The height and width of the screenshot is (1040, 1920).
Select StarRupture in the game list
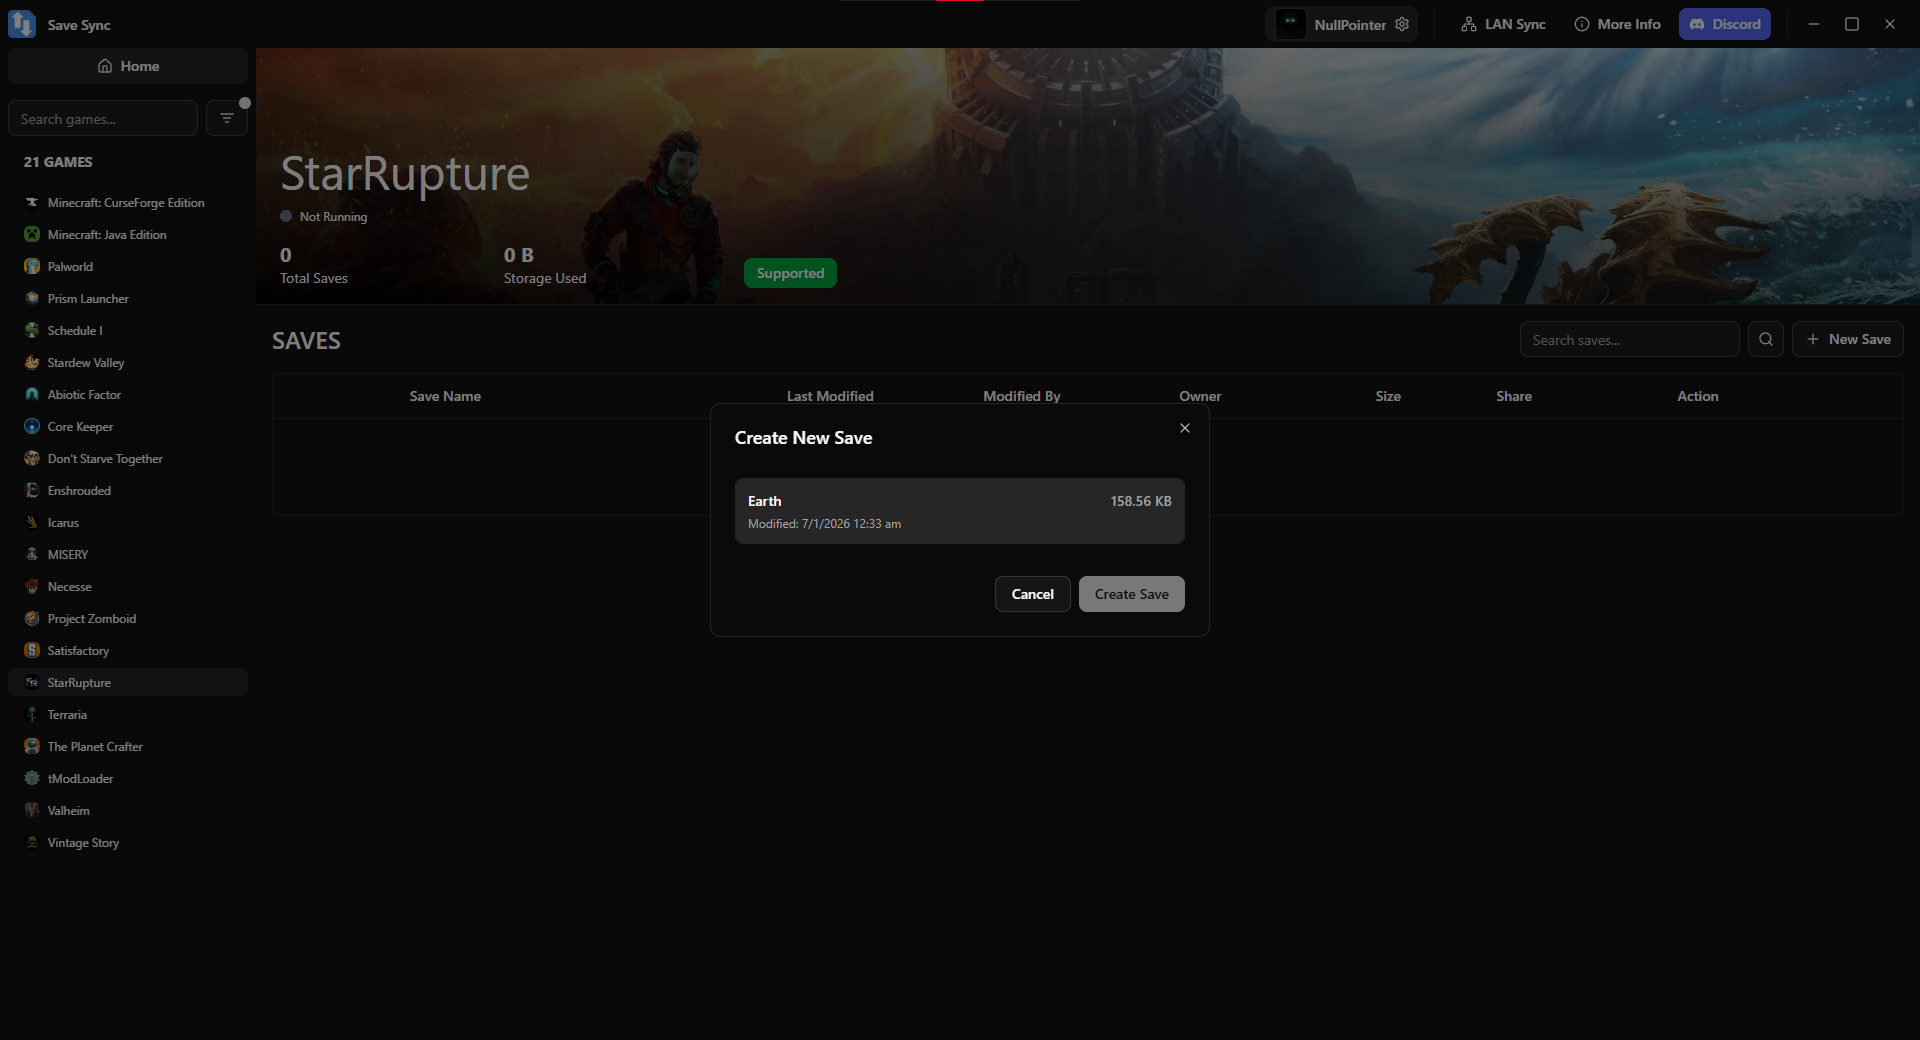128,682
